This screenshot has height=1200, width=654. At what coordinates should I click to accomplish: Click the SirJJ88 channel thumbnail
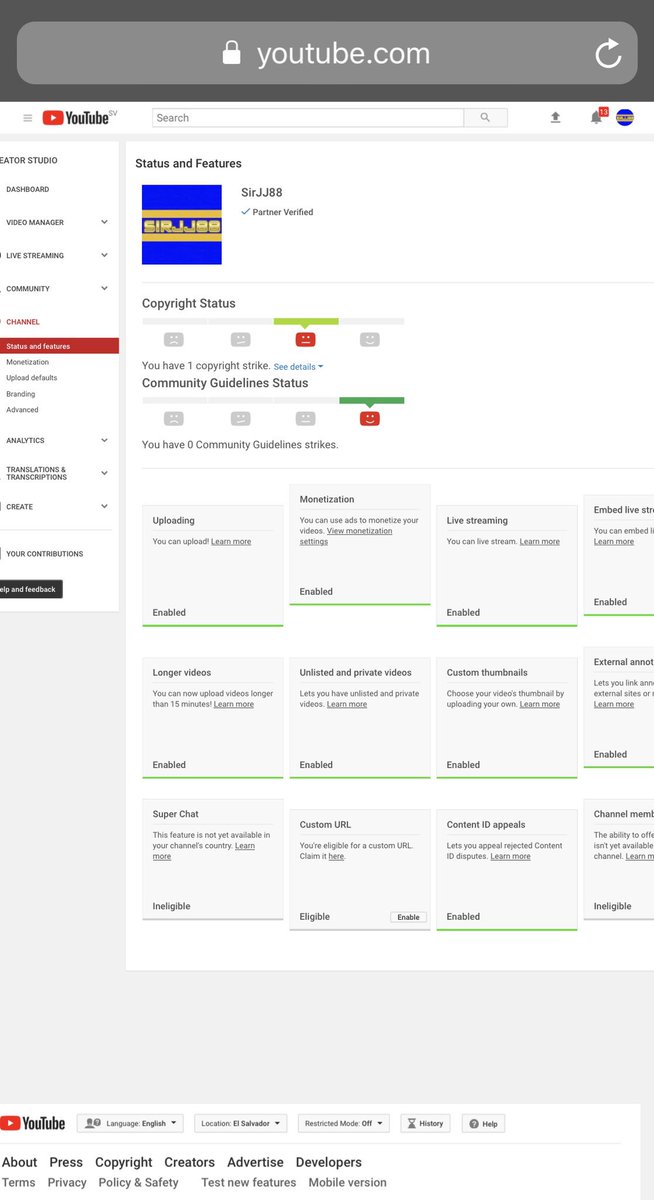[182, 225]
